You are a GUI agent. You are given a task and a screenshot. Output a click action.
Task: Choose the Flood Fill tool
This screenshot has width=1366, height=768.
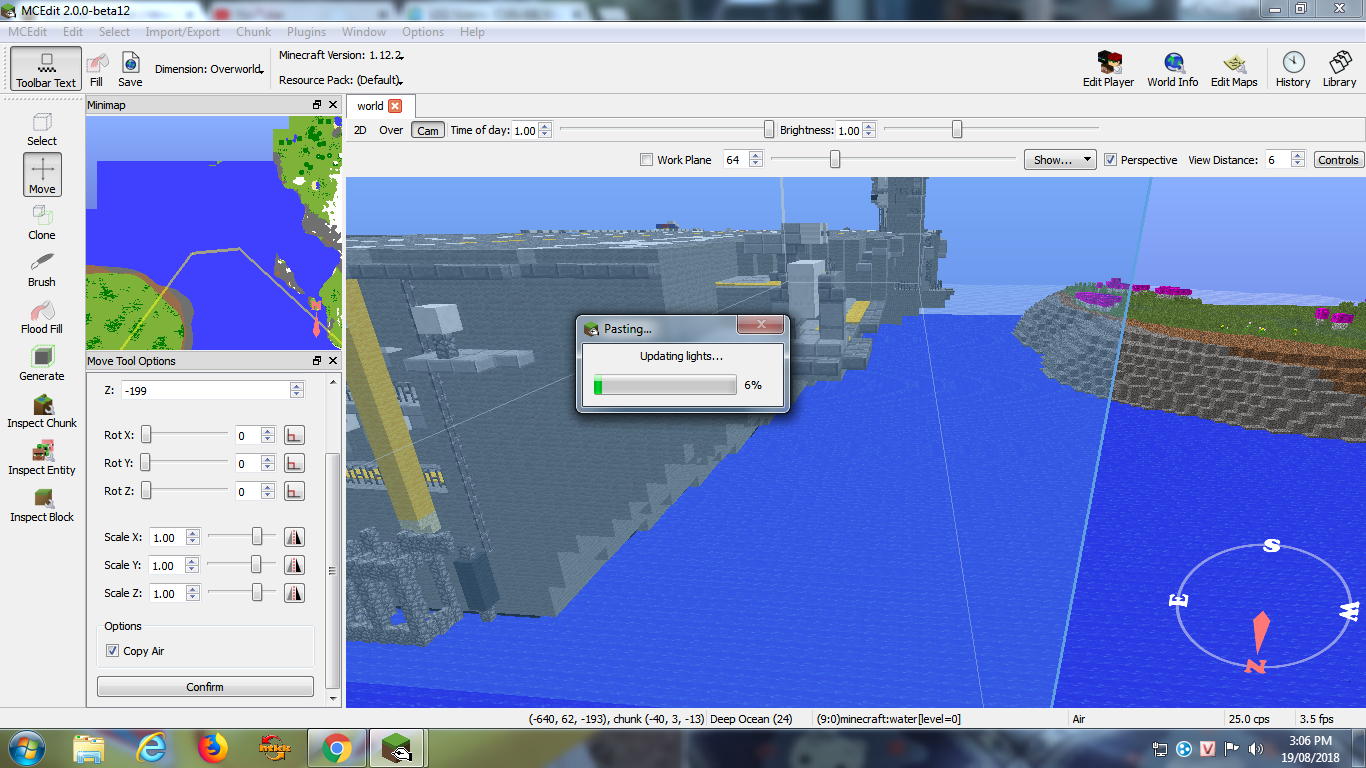click(x=42, y=315)
